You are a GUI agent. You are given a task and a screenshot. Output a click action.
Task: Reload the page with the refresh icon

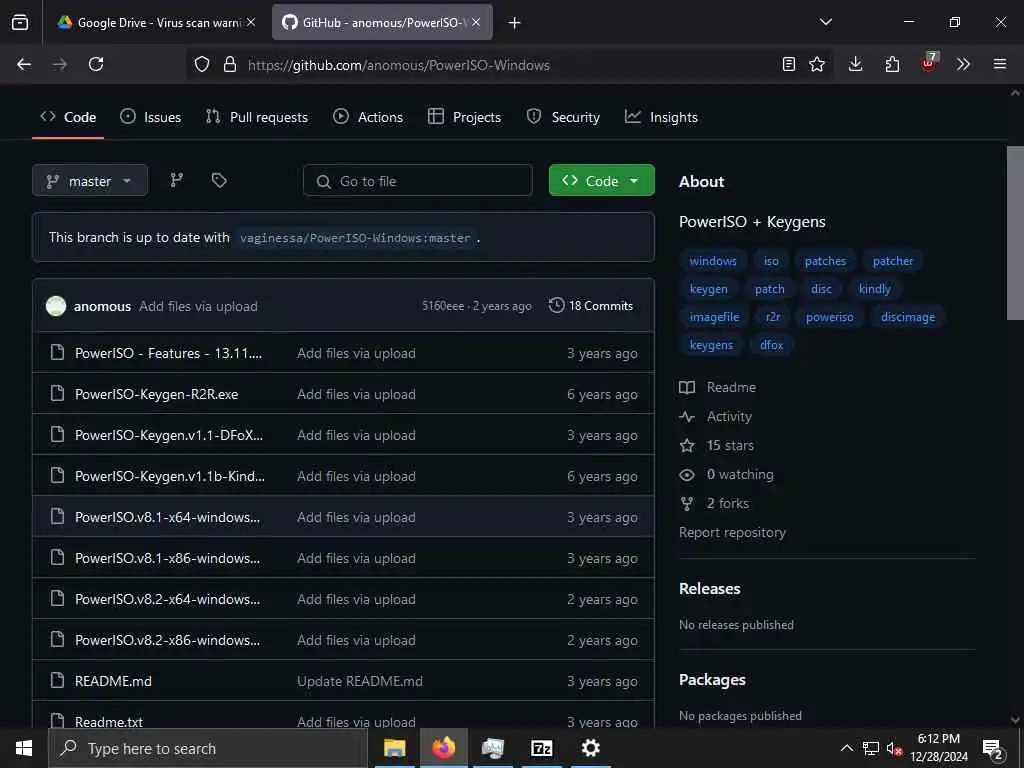tap(96, 64)
